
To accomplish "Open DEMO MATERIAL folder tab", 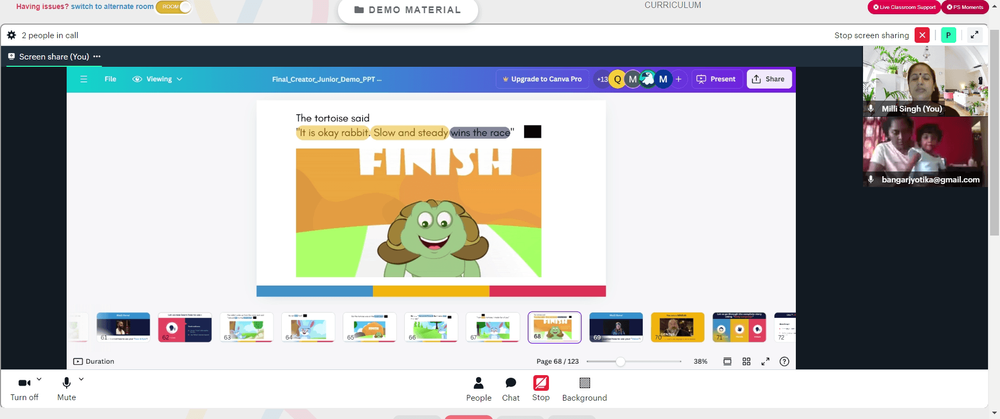I will [408, 10].
